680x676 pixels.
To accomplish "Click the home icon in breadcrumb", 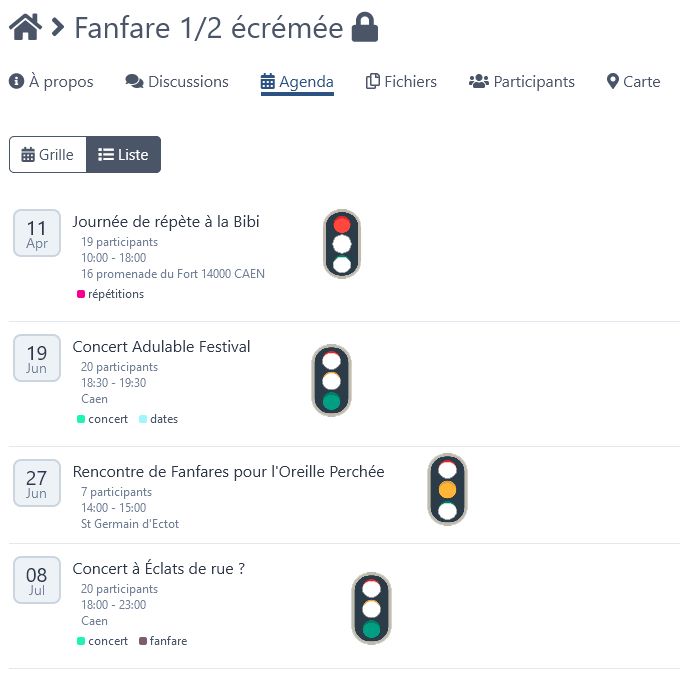I will 24,27.
